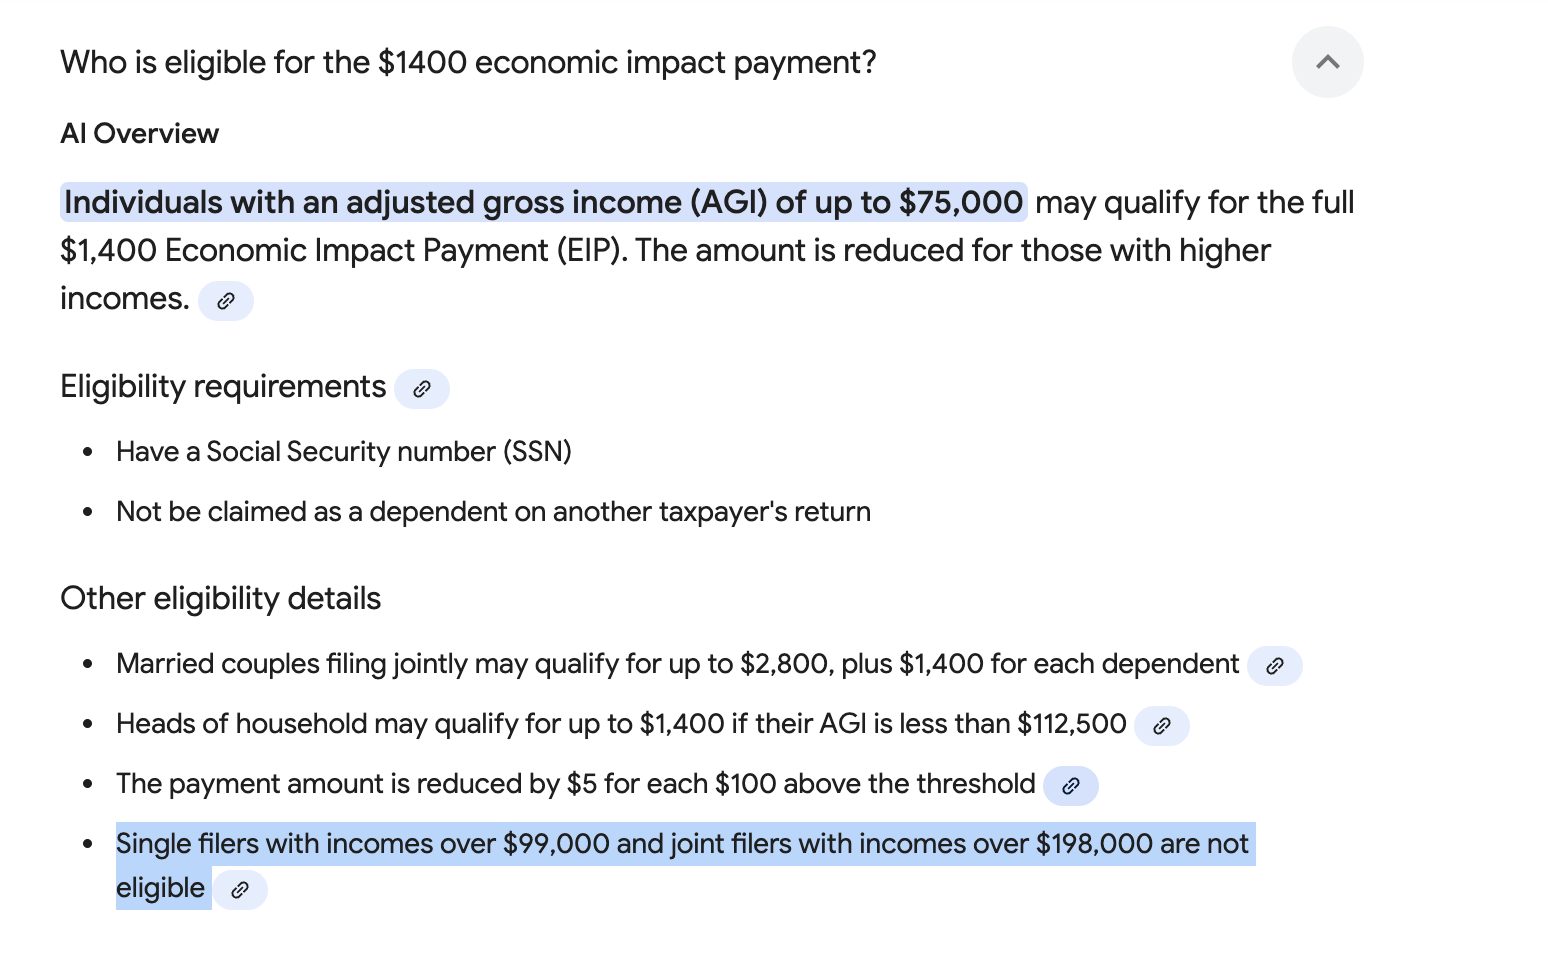1548x958 pixels.
Task: Click the question title about $1400 payment
Action: (468, 62)
